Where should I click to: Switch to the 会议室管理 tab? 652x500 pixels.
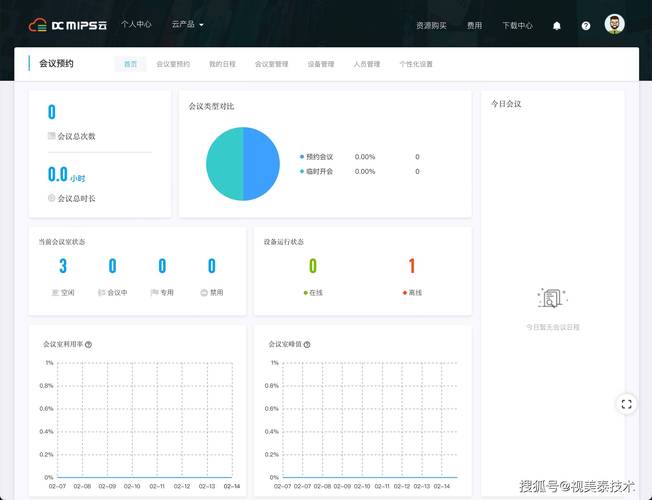click(272, 64)
